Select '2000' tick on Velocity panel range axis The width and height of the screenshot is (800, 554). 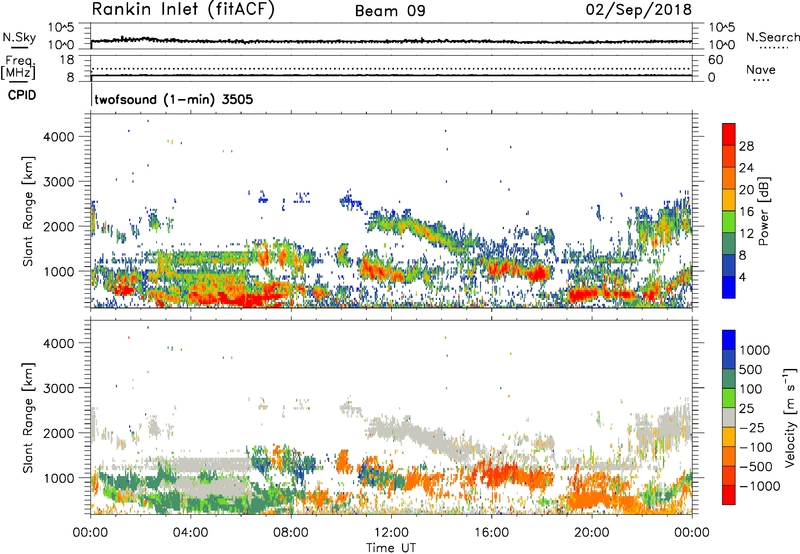tap(59, 433)
